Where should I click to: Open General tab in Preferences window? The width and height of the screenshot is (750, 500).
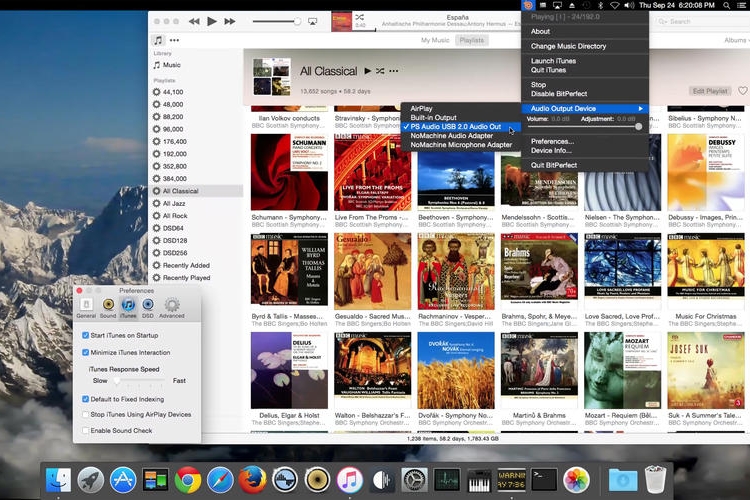coord(86,308)
